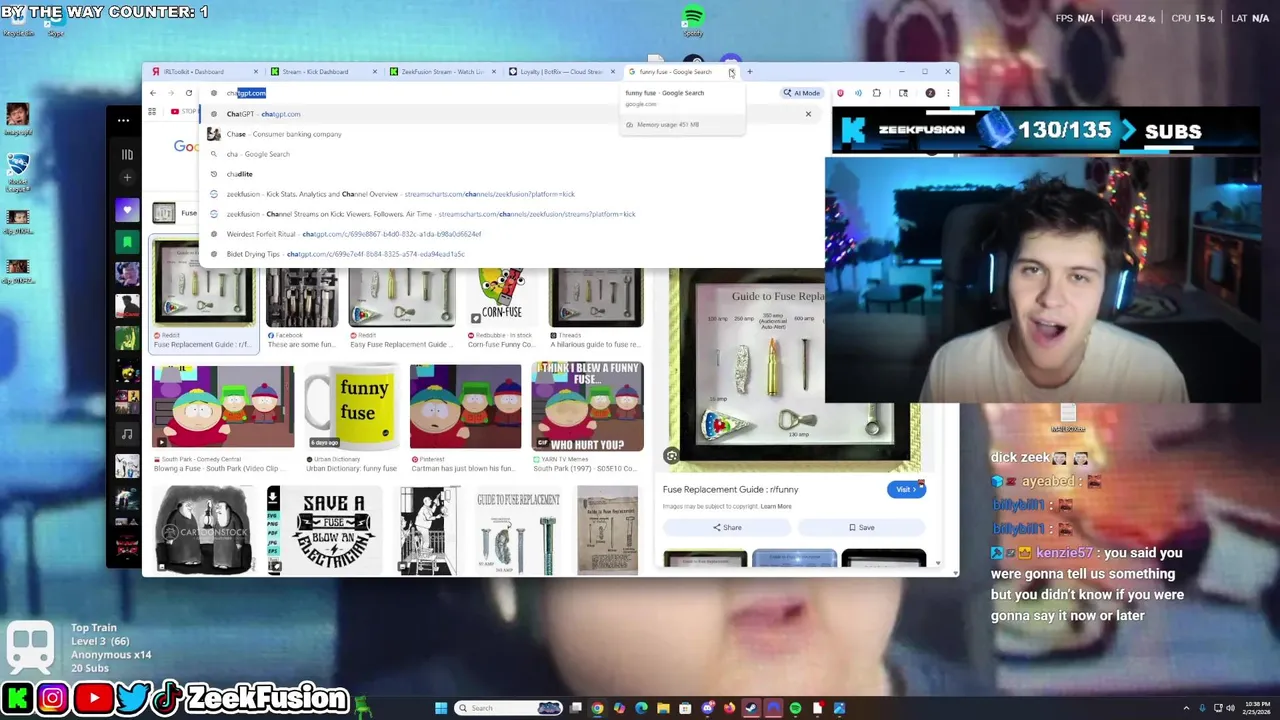Open the browser extensions puzzle icon

coord(877,93)
